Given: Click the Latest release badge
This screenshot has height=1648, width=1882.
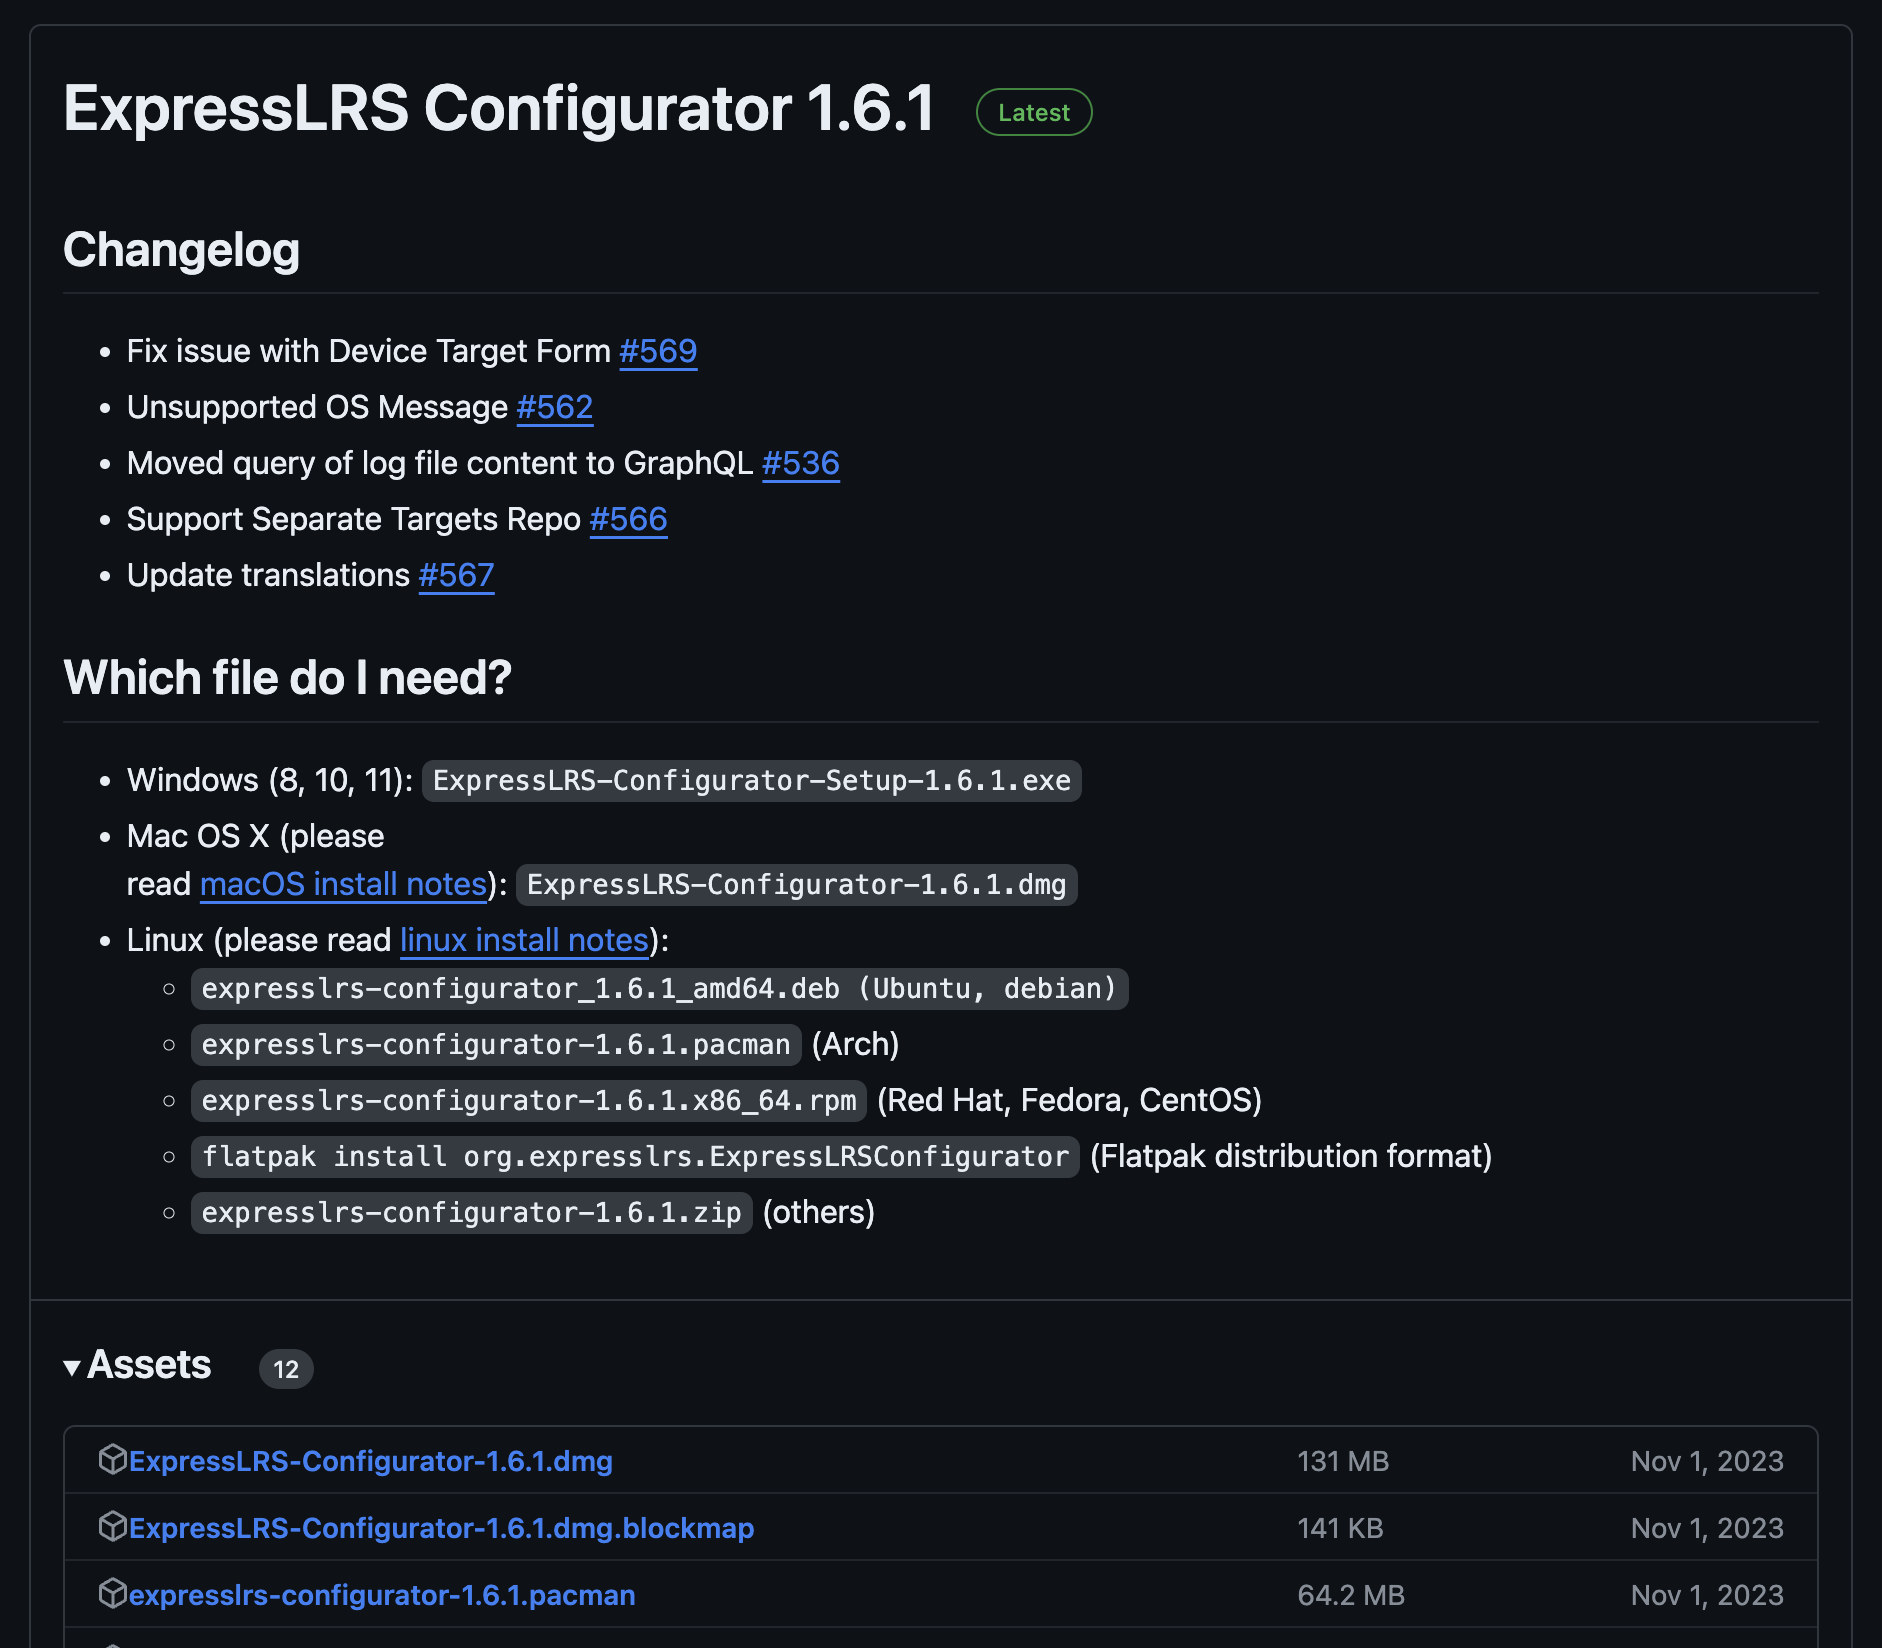Looking at the screenshot, I should coord(1034,112).
